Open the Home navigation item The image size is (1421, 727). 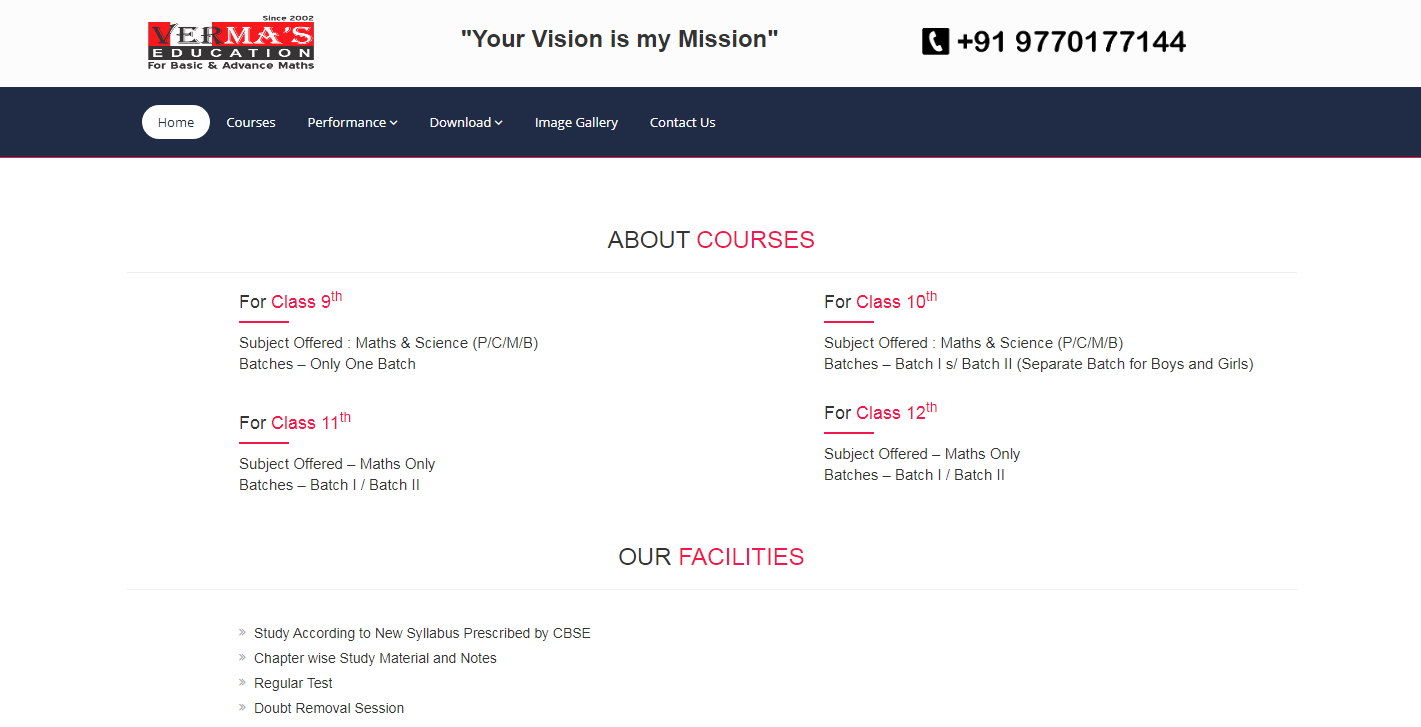176,122
